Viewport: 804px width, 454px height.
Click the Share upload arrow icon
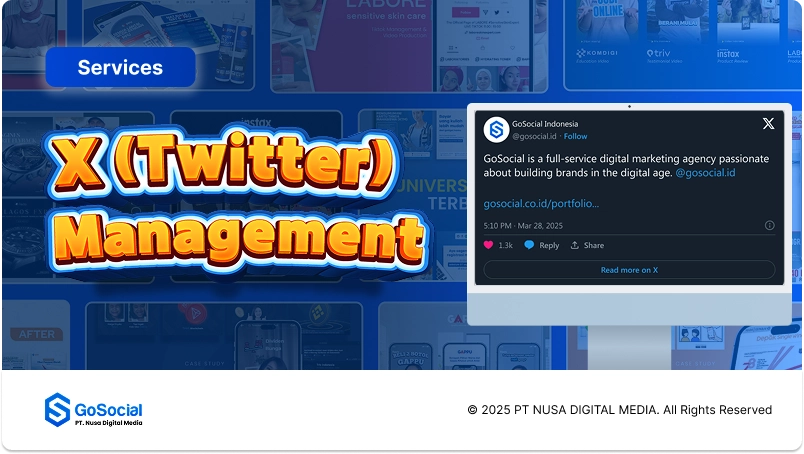point(575,245)
